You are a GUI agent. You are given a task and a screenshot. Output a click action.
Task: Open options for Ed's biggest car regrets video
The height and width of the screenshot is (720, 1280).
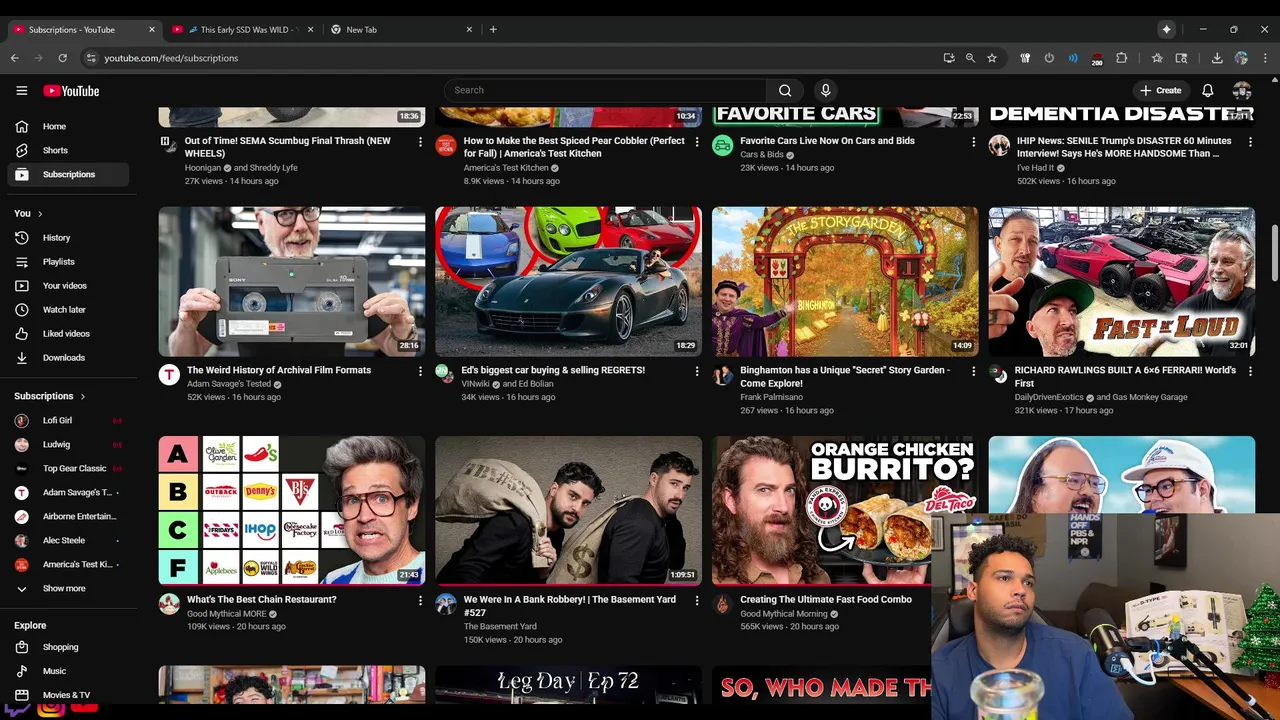tap(697, 371)
